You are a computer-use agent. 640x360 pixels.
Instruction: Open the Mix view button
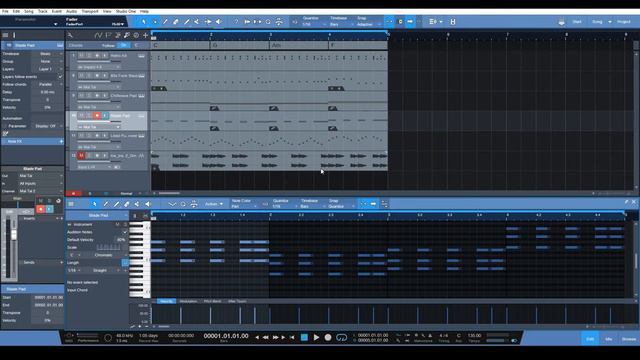(x=609, y=339)
